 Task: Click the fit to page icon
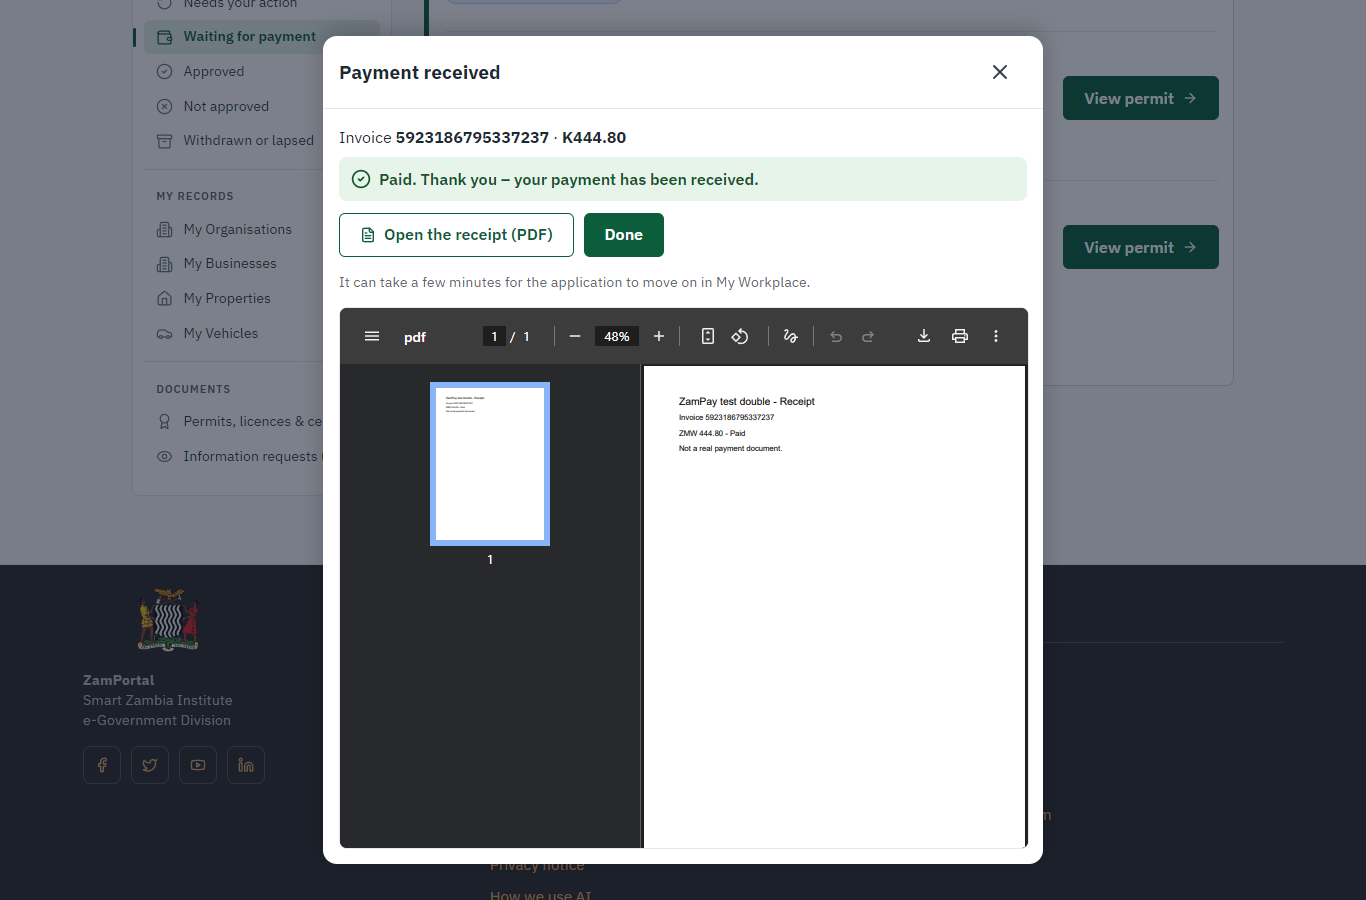708,336
